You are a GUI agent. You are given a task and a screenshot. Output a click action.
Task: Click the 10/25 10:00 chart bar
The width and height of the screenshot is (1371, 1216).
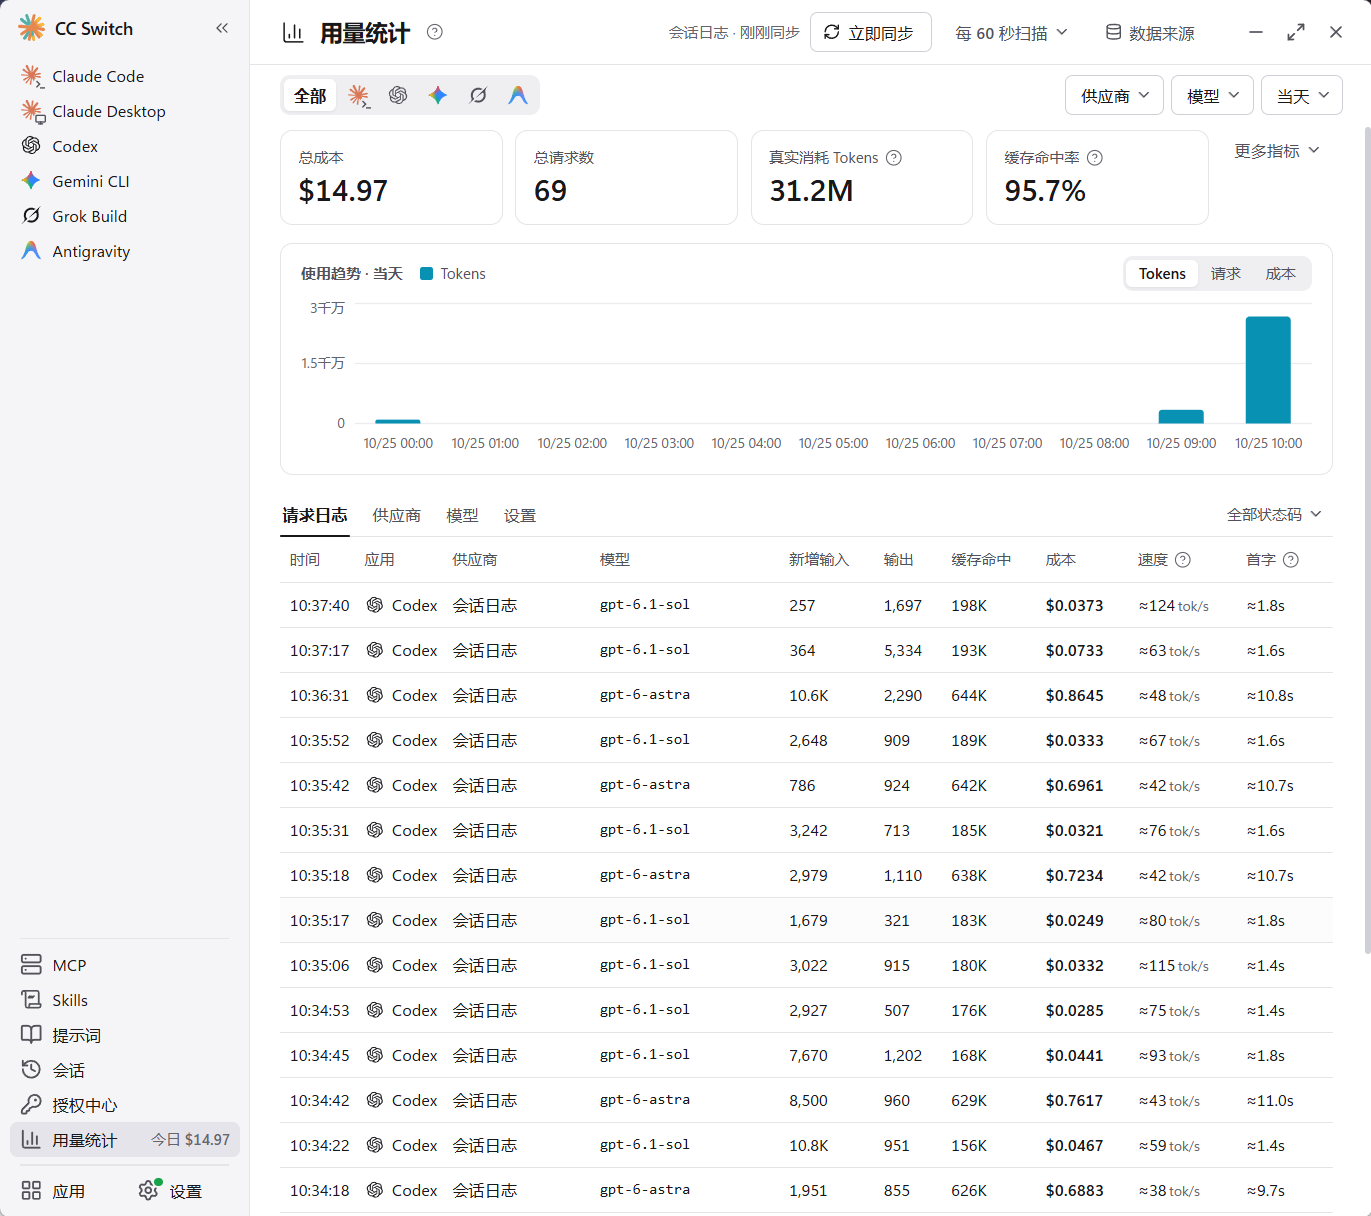pos(1268,370)
